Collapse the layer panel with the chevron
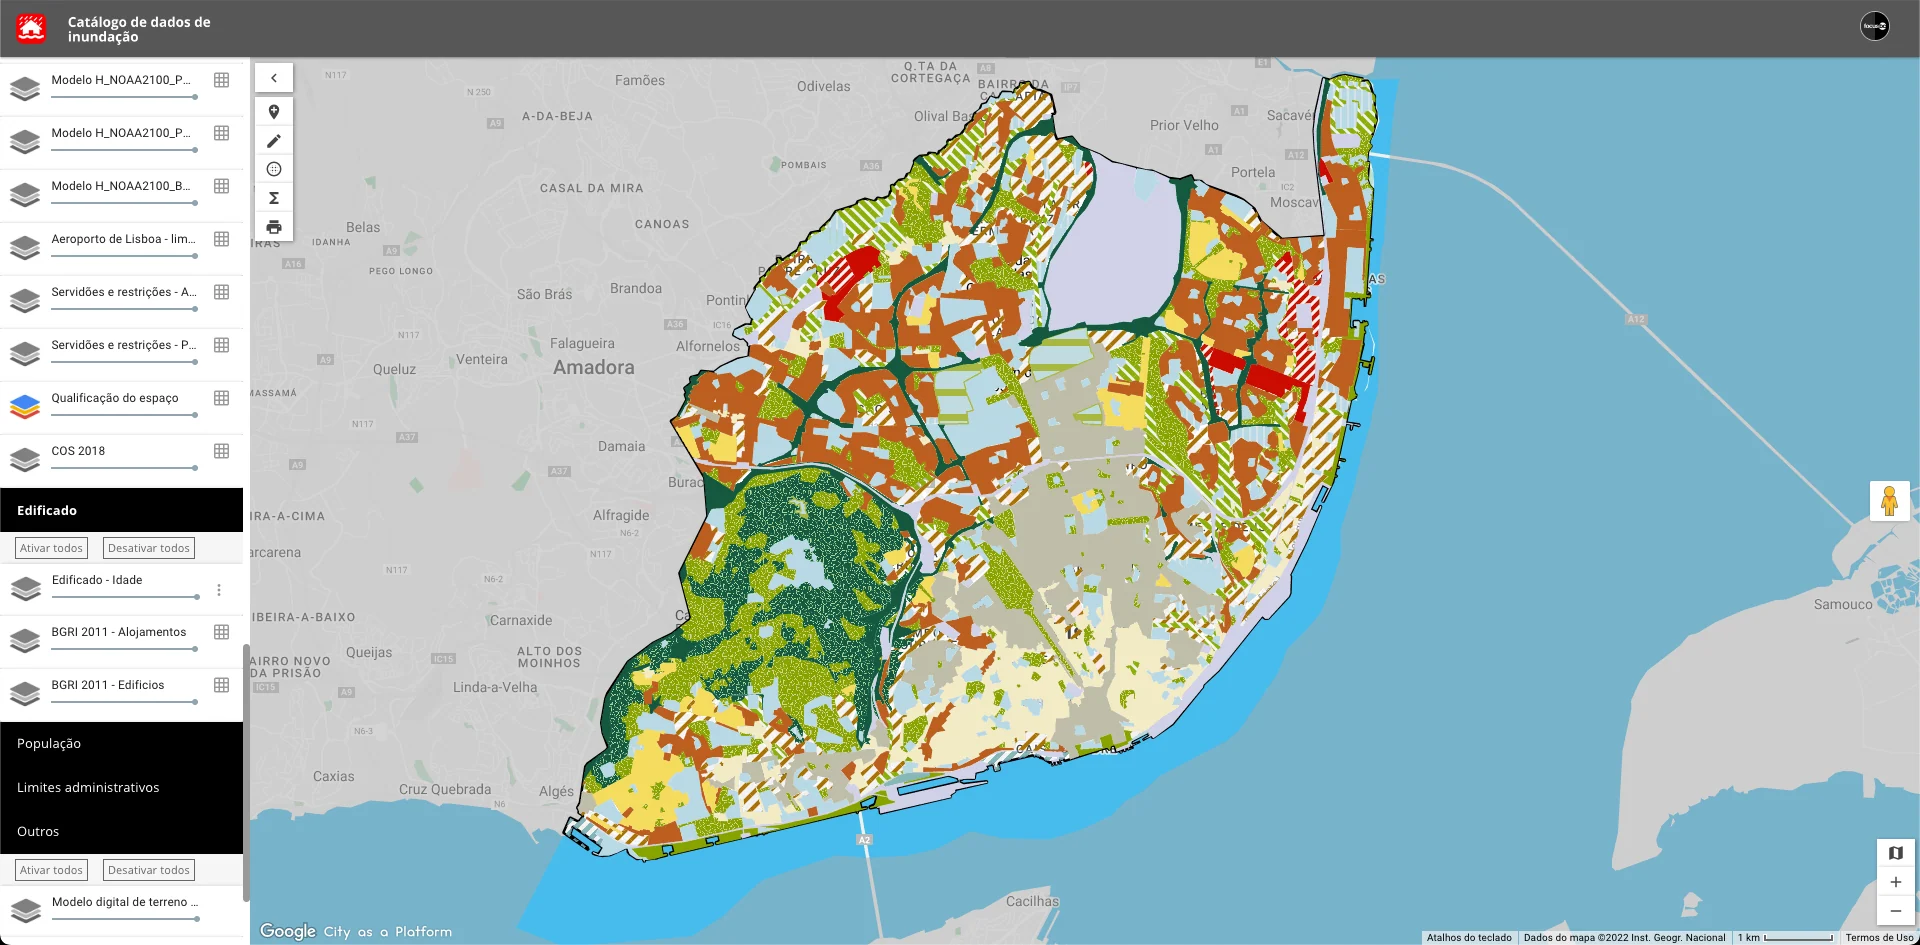Viewport: 1920px width, 945px height. click(274, 77)
